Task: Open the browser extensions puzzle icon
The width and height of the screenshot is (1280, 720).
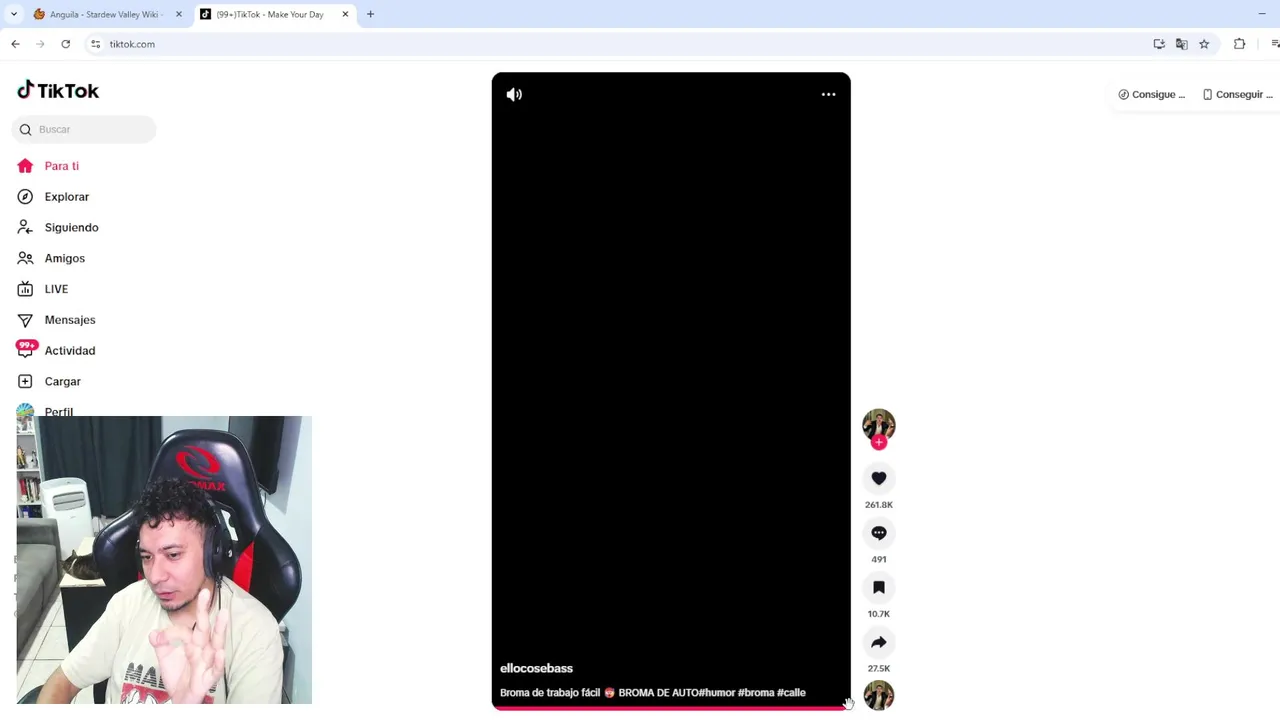Action: [1240, 44]
